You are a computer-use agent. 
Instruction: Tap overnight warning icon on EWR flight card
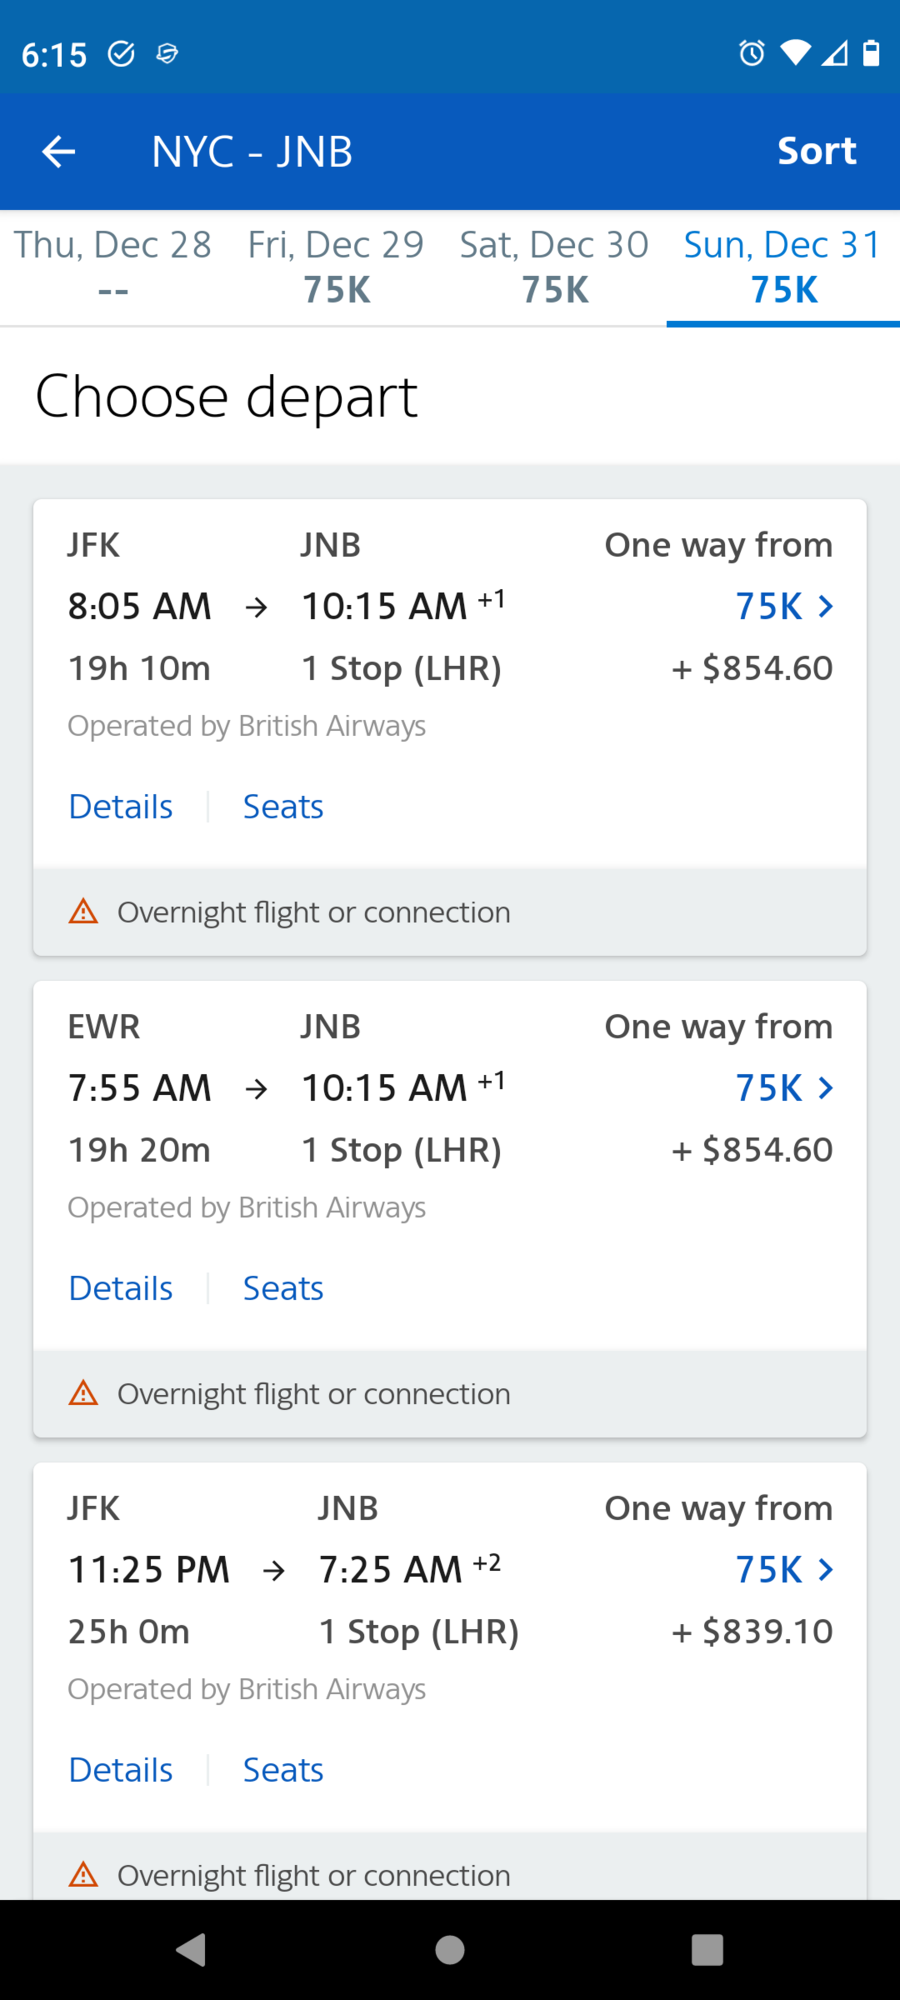tap(83, 1393)
